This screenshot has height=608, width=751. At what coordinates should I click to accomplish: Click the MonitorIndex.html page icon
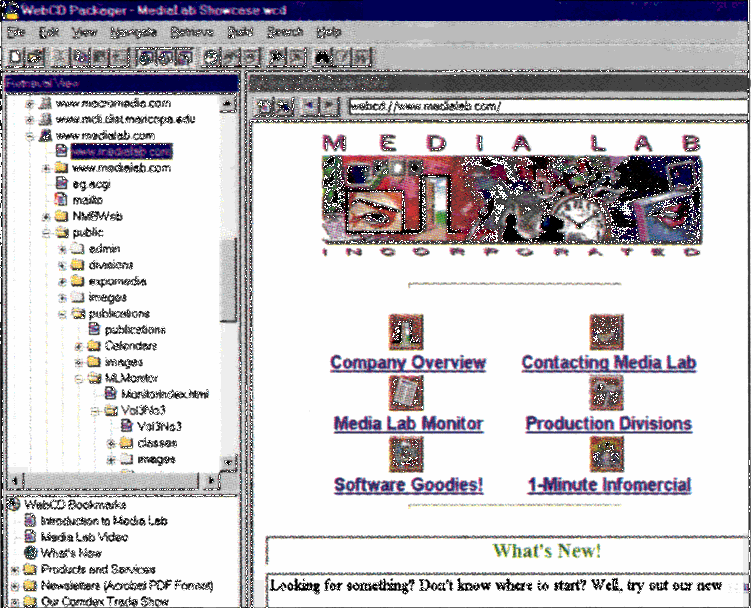[111, 394]
